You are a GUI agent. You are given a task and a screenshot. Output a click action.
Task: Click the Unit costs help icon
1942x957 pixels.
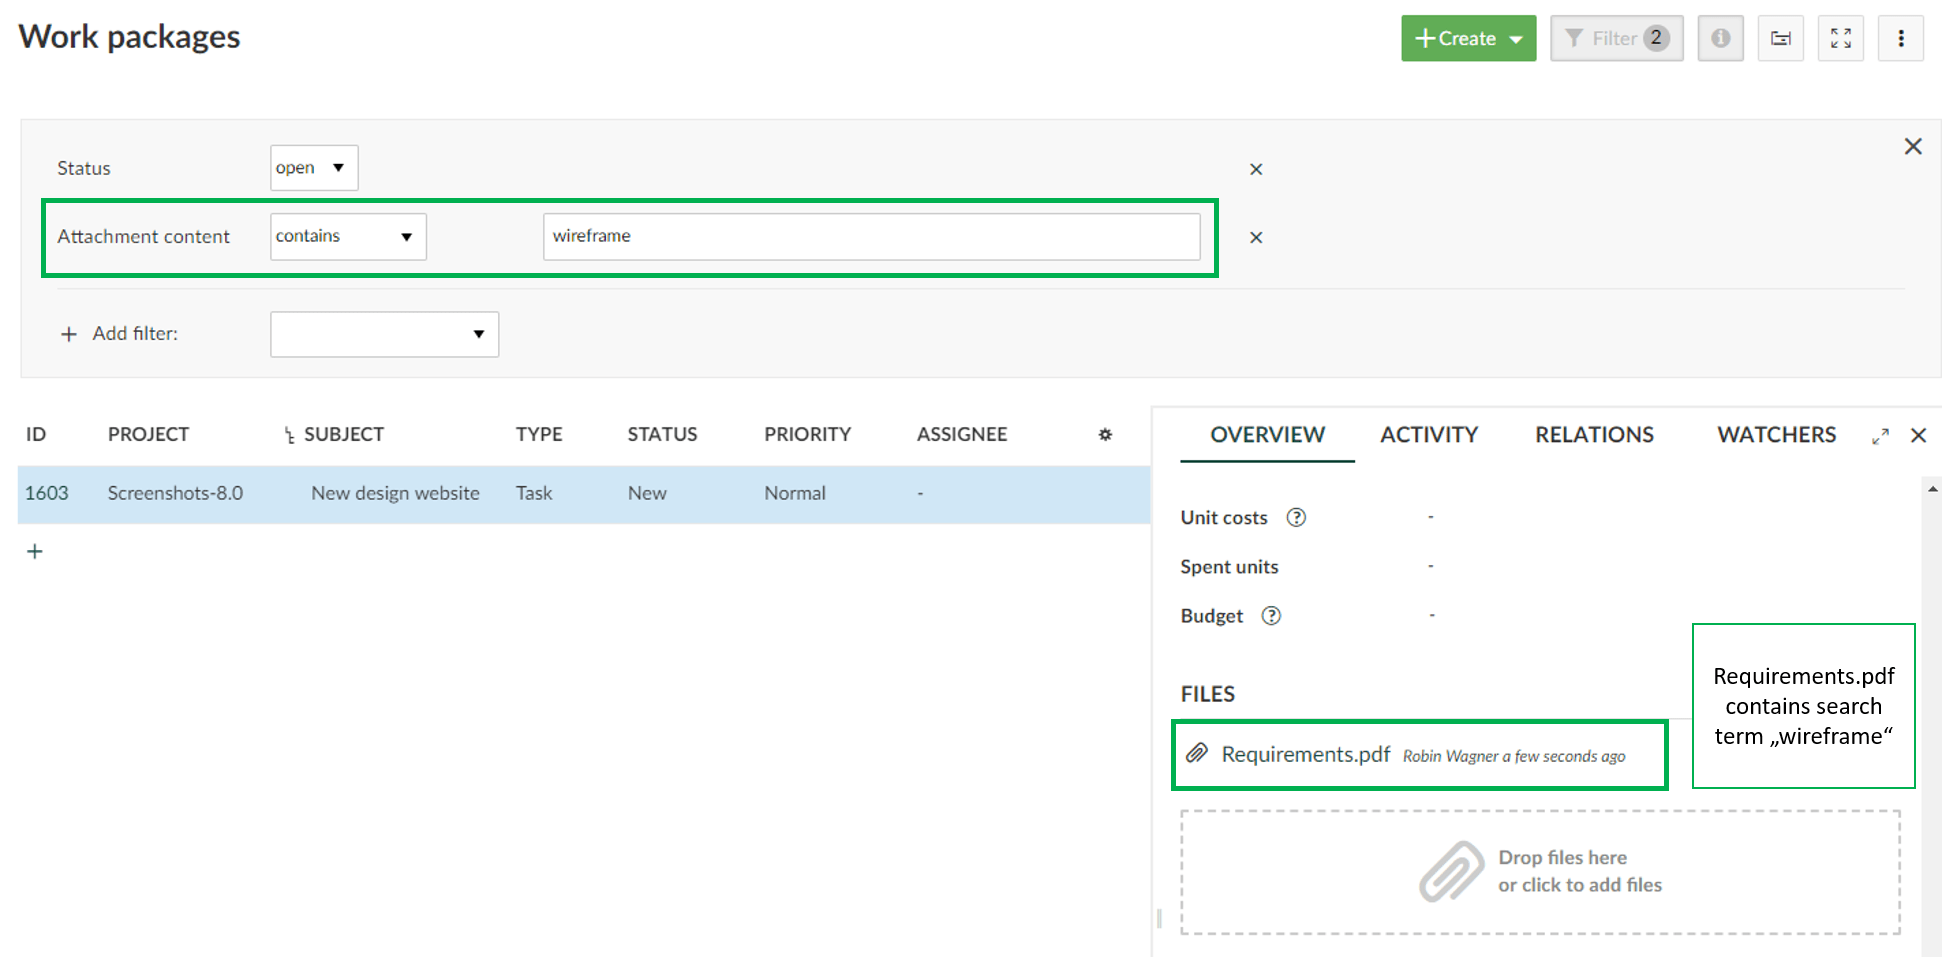click(1296, 517)
